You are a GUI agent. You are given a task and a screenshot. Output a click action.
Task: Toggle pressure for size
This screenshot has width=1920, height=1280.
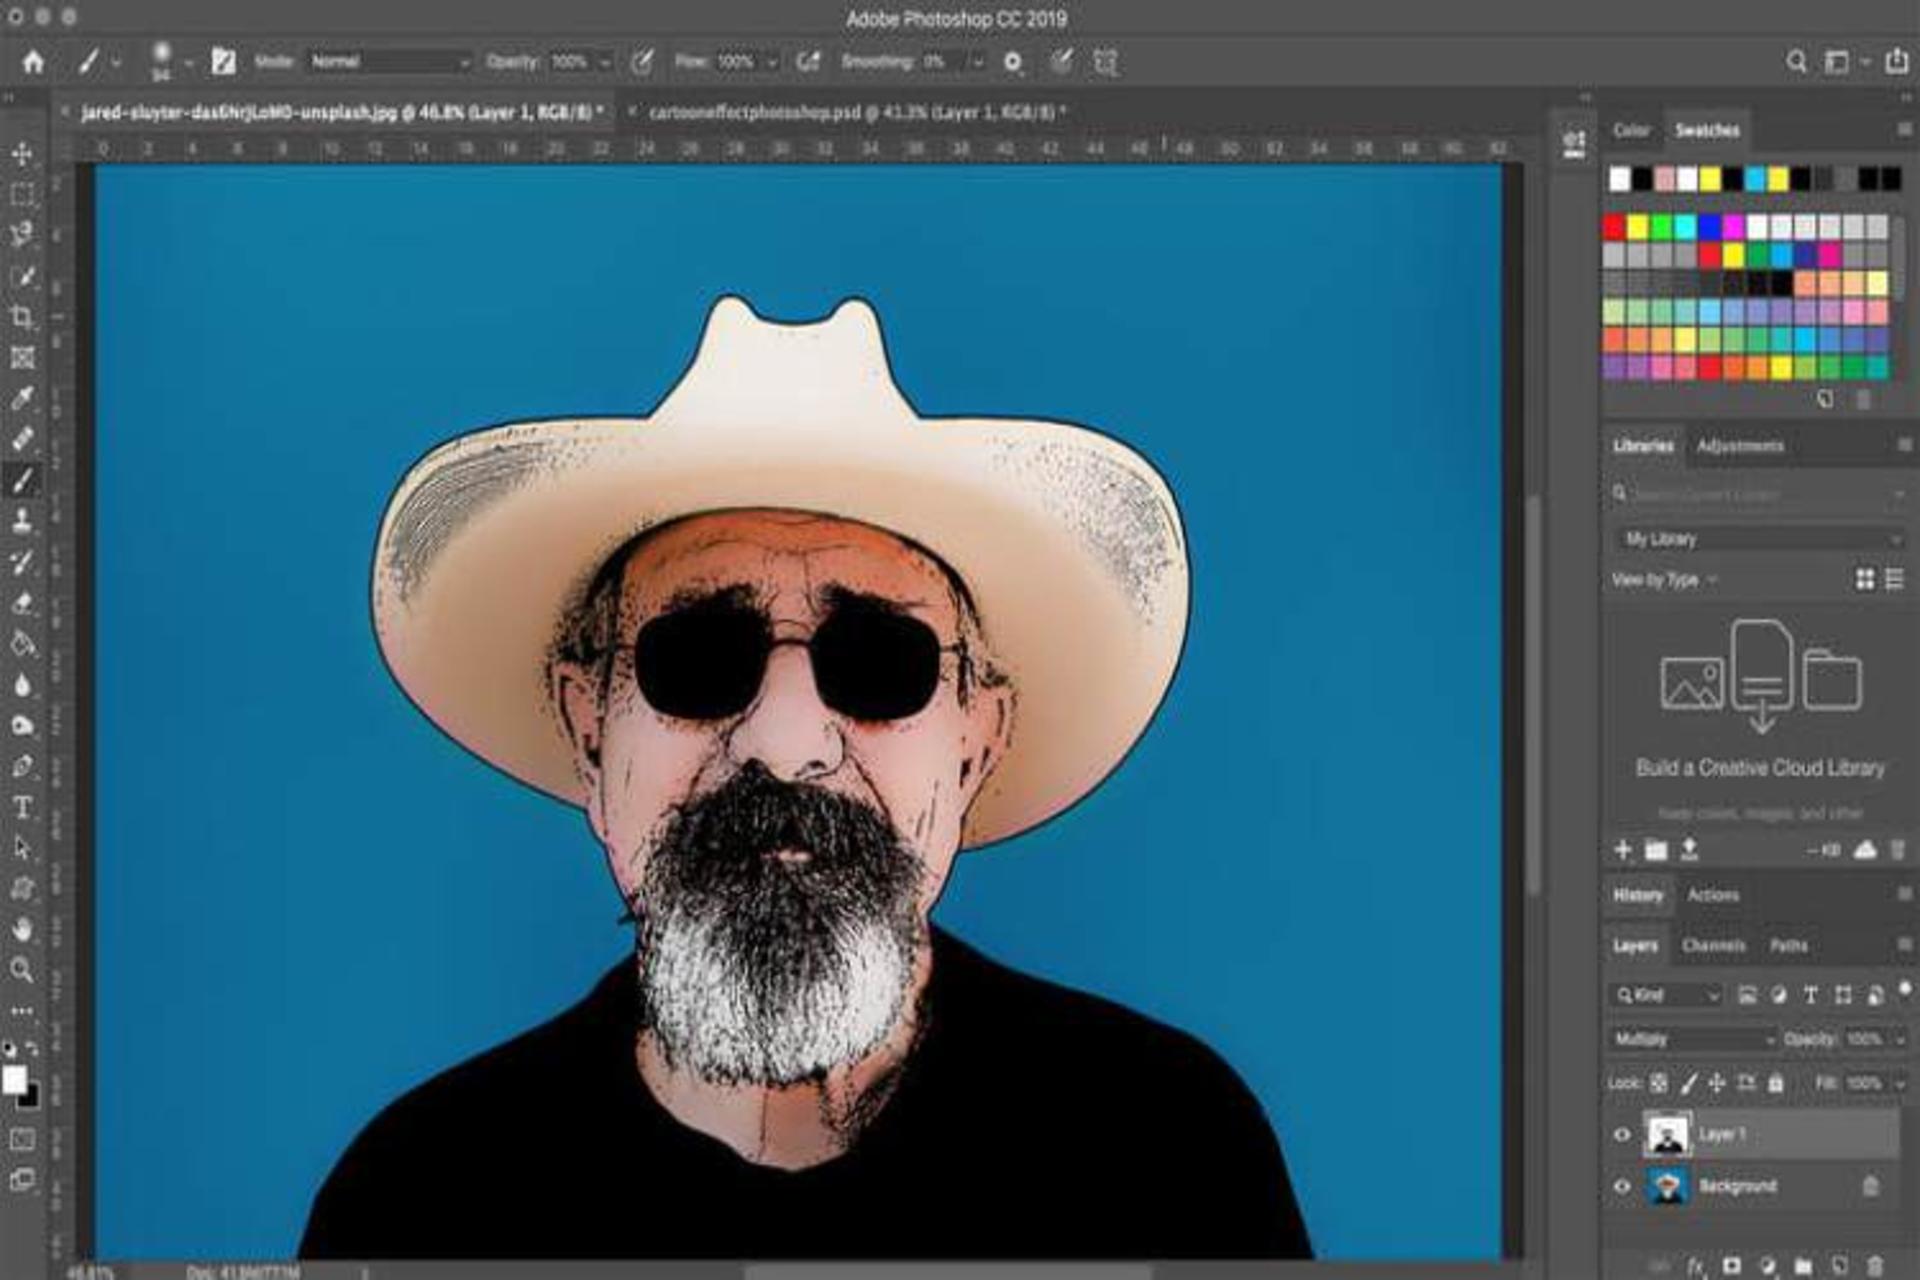pos(1061,62)
